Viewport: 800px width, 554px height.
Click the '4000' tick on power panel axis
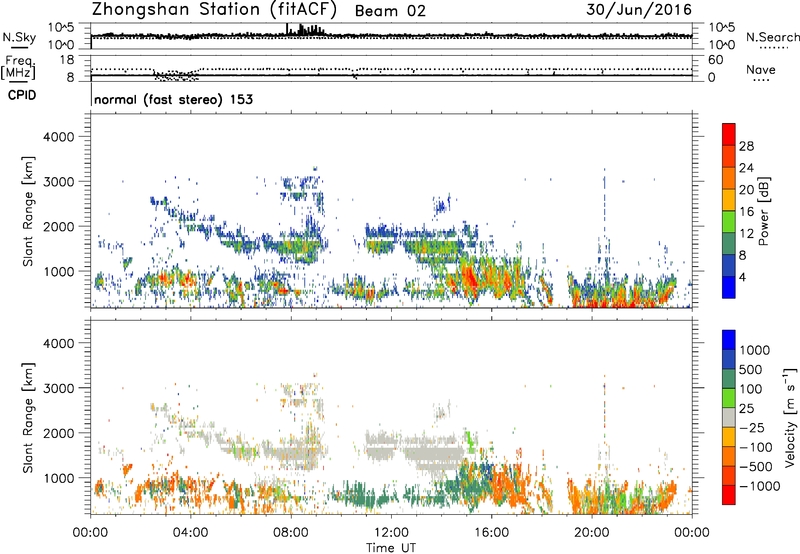[59, 137]
